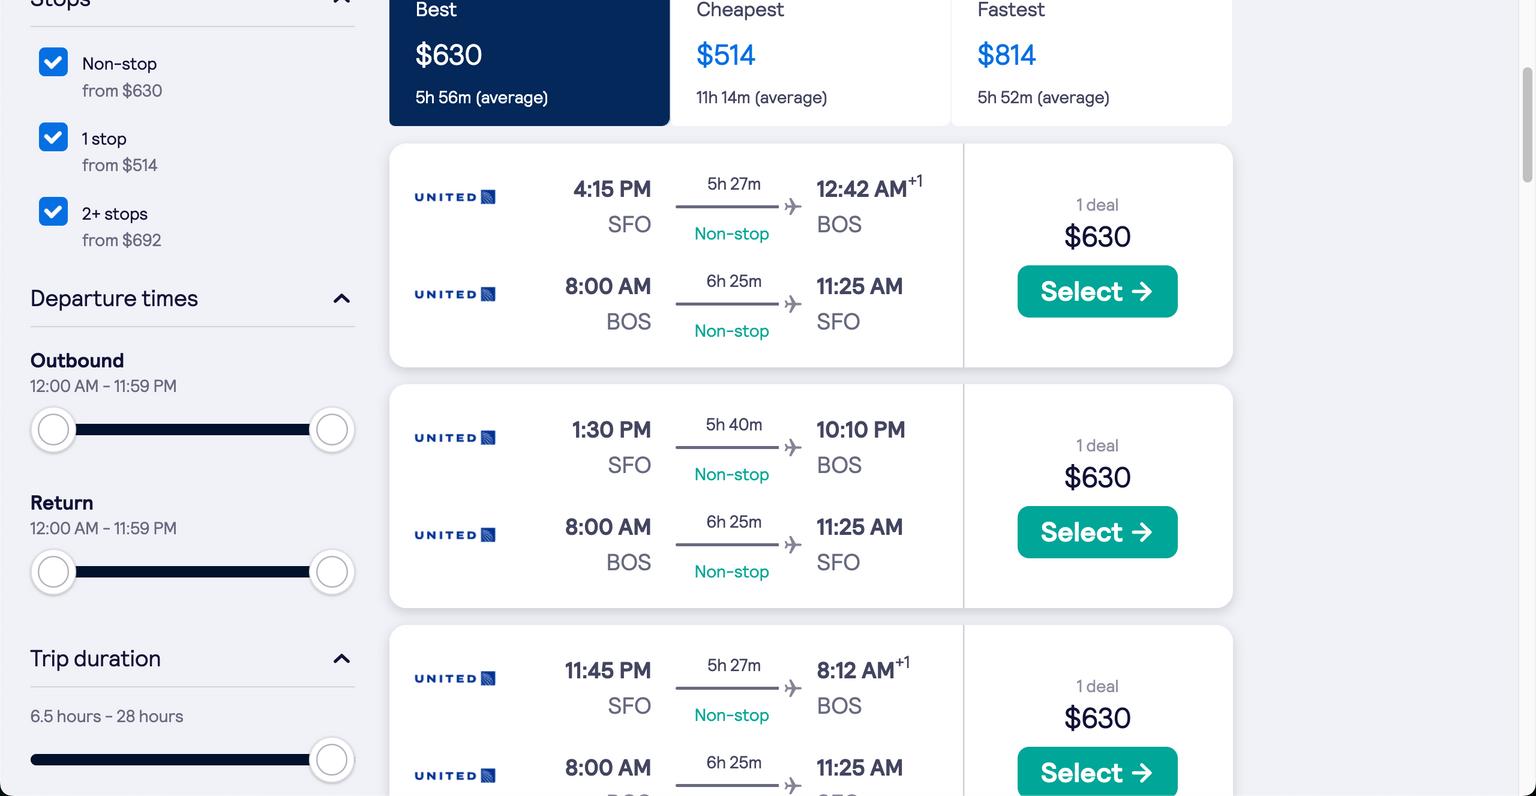The width and height of the screenshot is (1536, 796).
Task: Click United logo beside first 8:00 AM return
Action: [x=455, y=294]
